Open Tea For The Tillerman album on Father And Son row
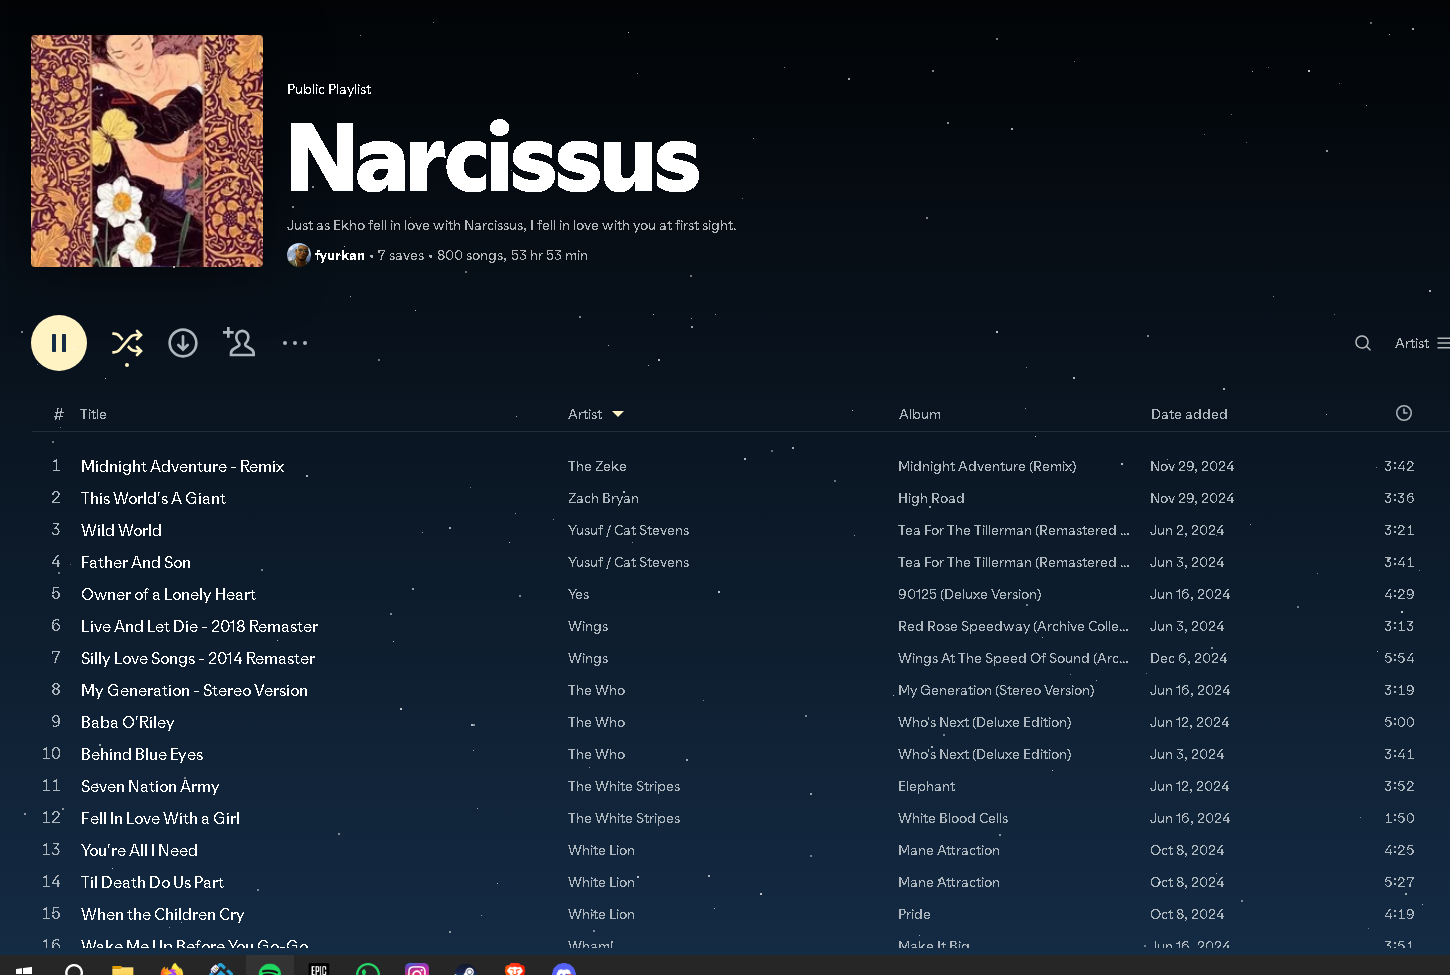This screenshot has width=1450, height=975. (1013, 562)
